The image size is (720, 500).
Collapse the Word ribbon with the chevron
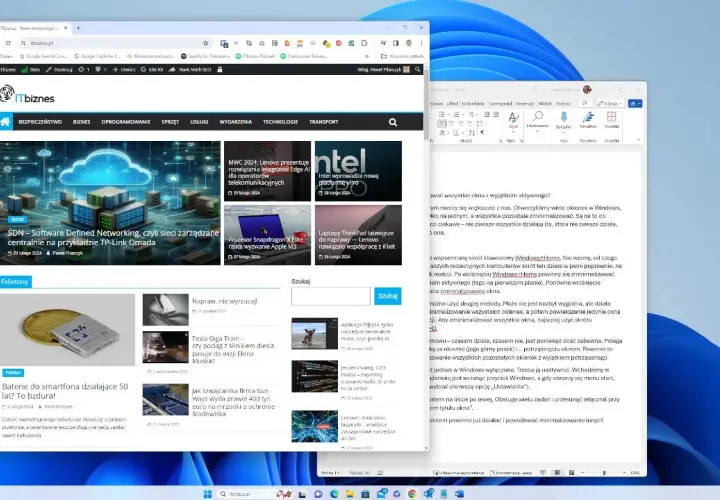pyautogui.click(x=638, y=140)
